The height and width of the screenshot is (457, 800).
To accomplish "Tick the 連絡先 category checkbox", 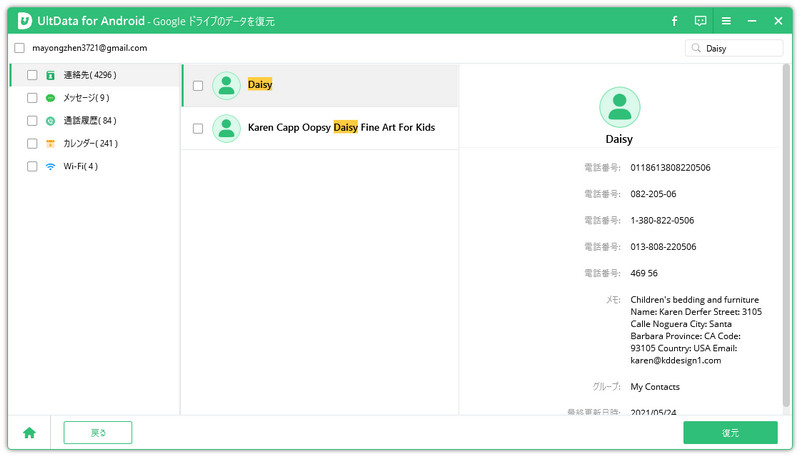I will (x=32, y=75).
